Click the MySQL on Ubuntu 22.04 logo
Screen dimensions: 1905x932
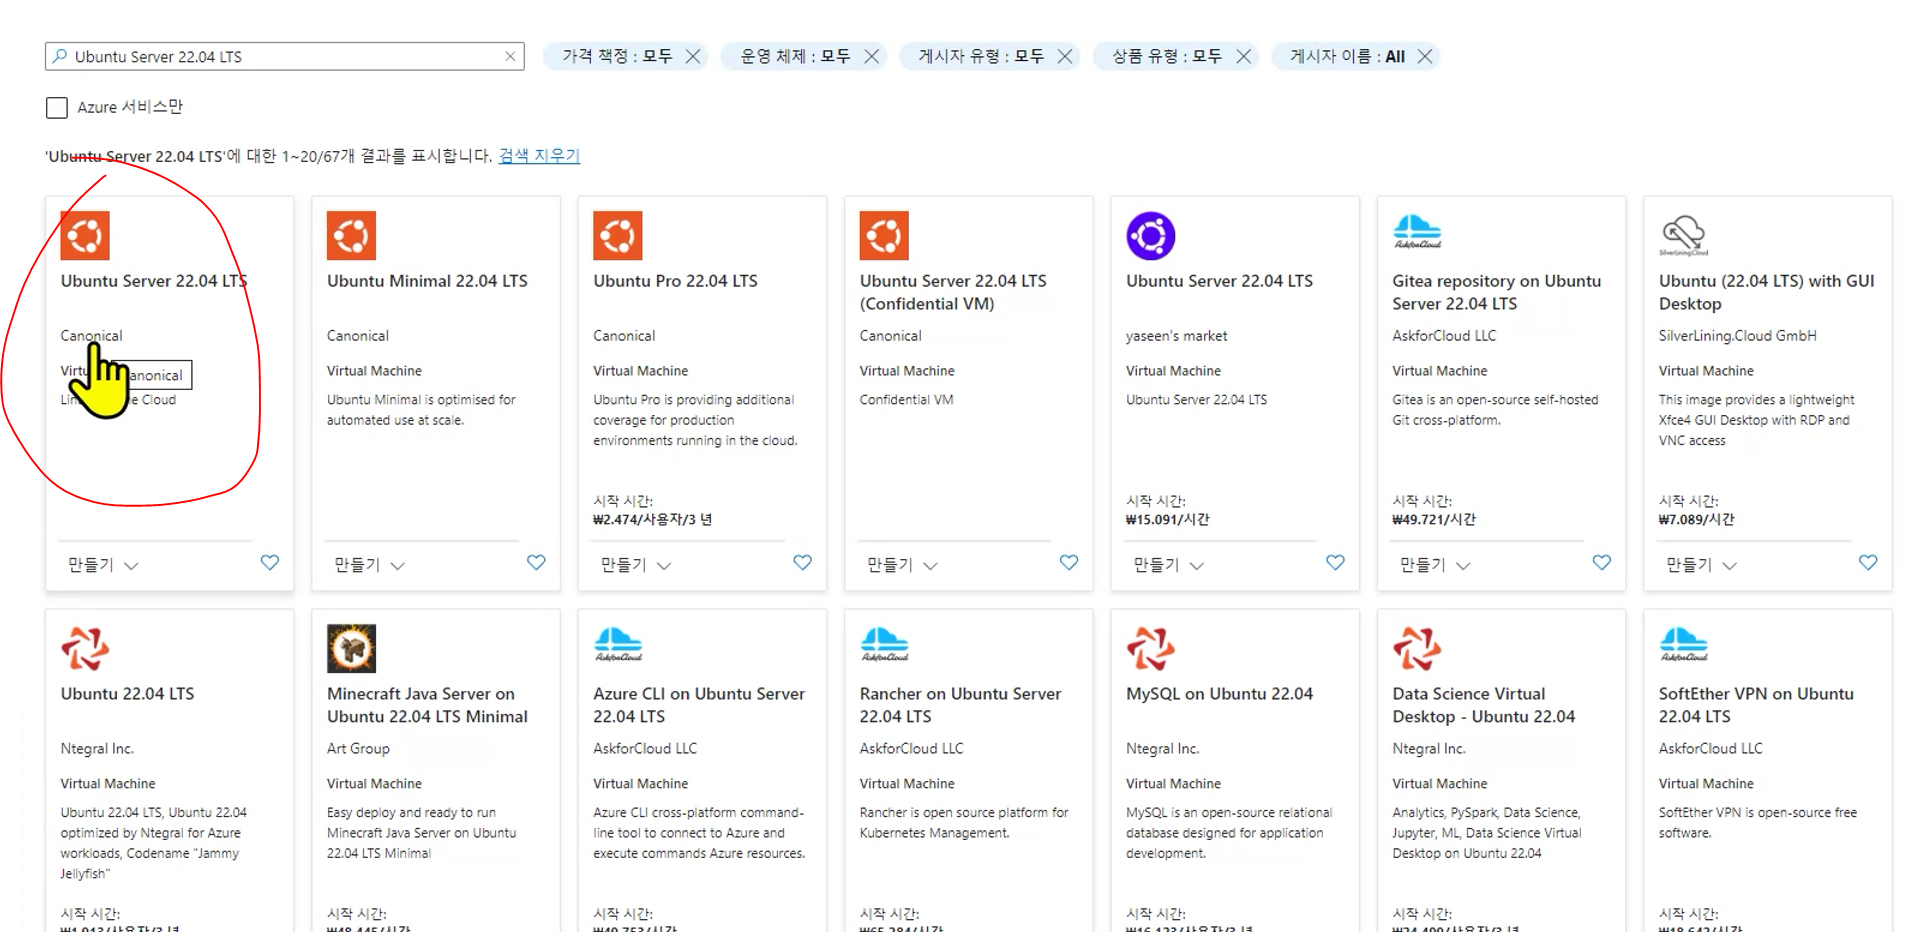pyautogui.click(x=1151, y=648)
